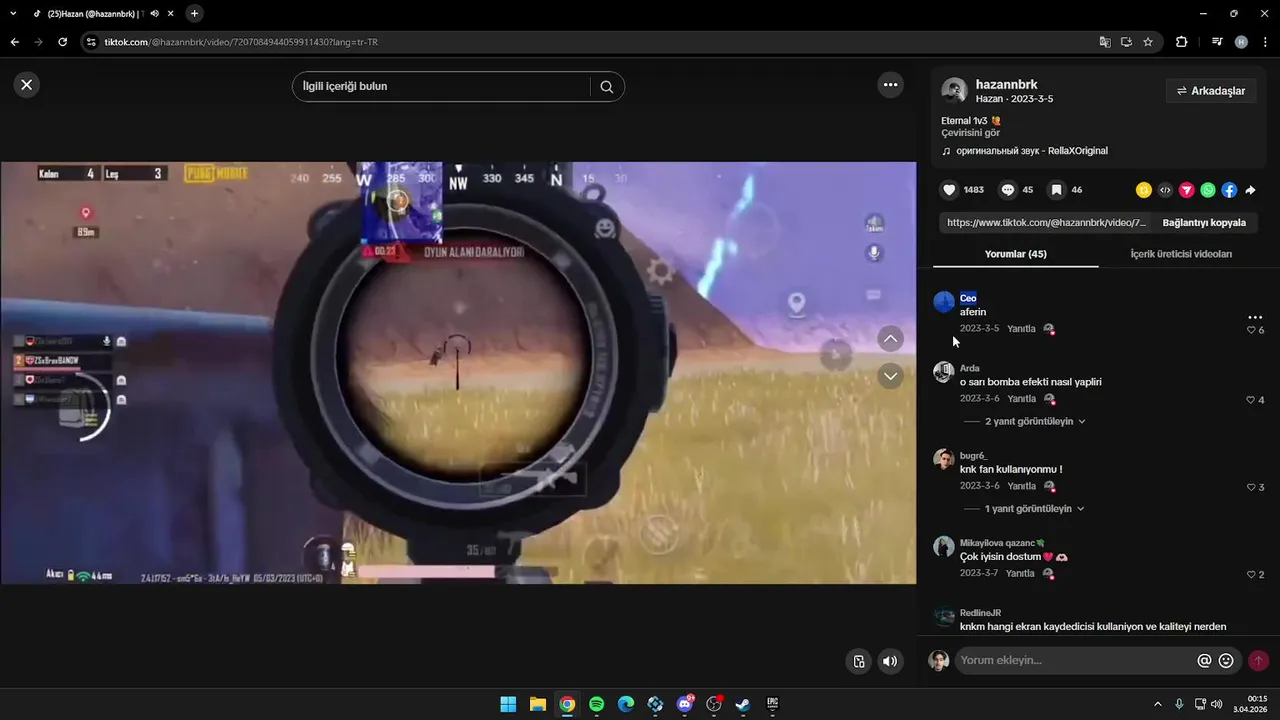The image size is (1280, 720).
Task: Go back with browser back arrow
Action: 14,42
